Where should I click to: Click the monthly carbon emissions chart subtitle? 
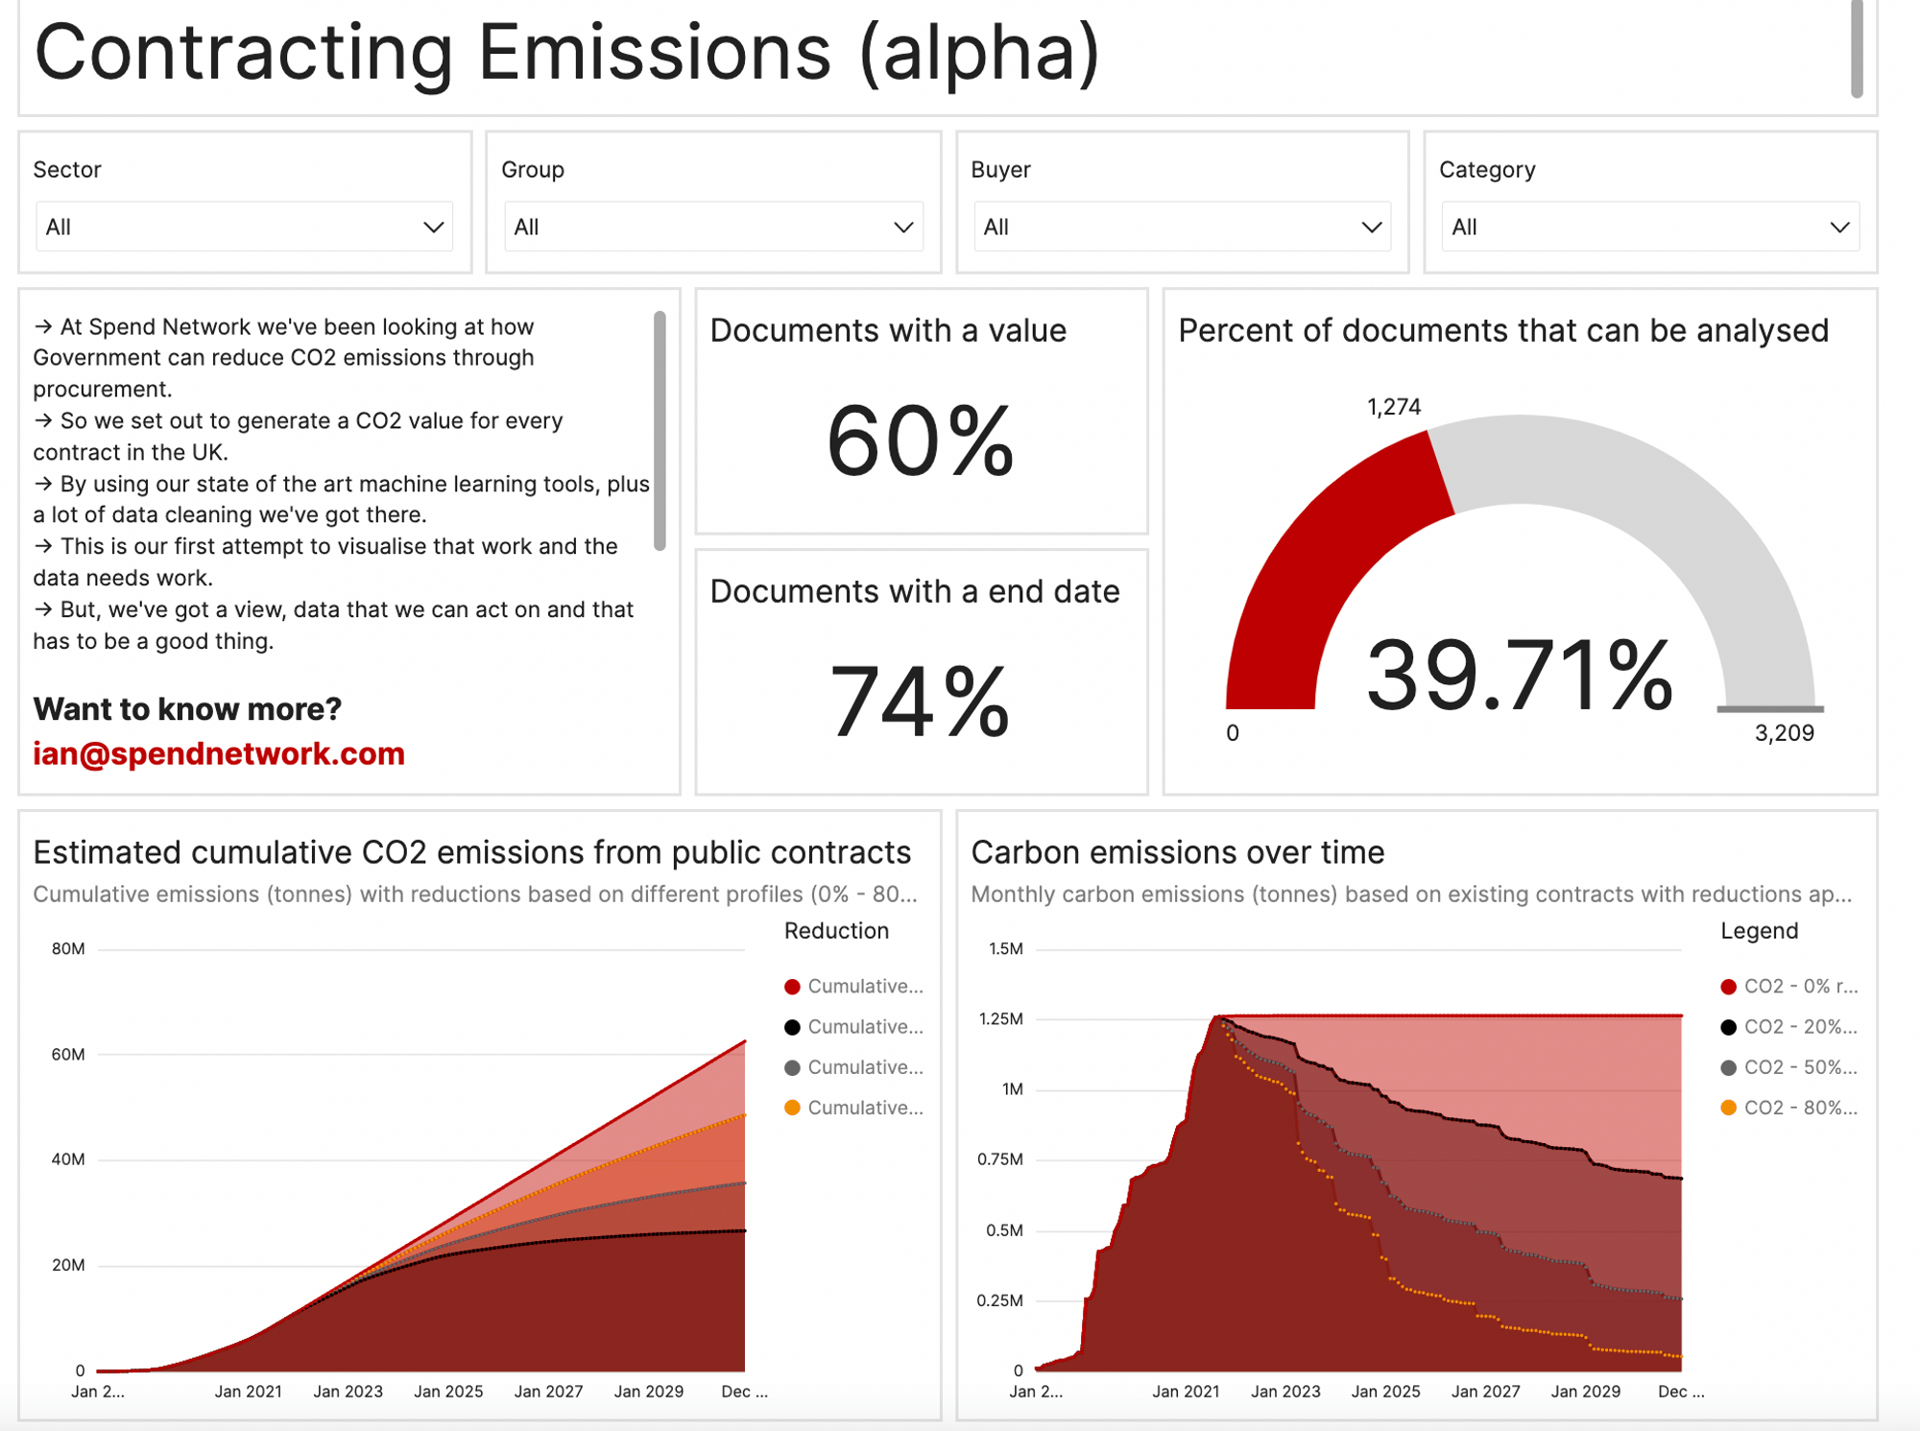pyautogui.click(x=1411, y=895)
